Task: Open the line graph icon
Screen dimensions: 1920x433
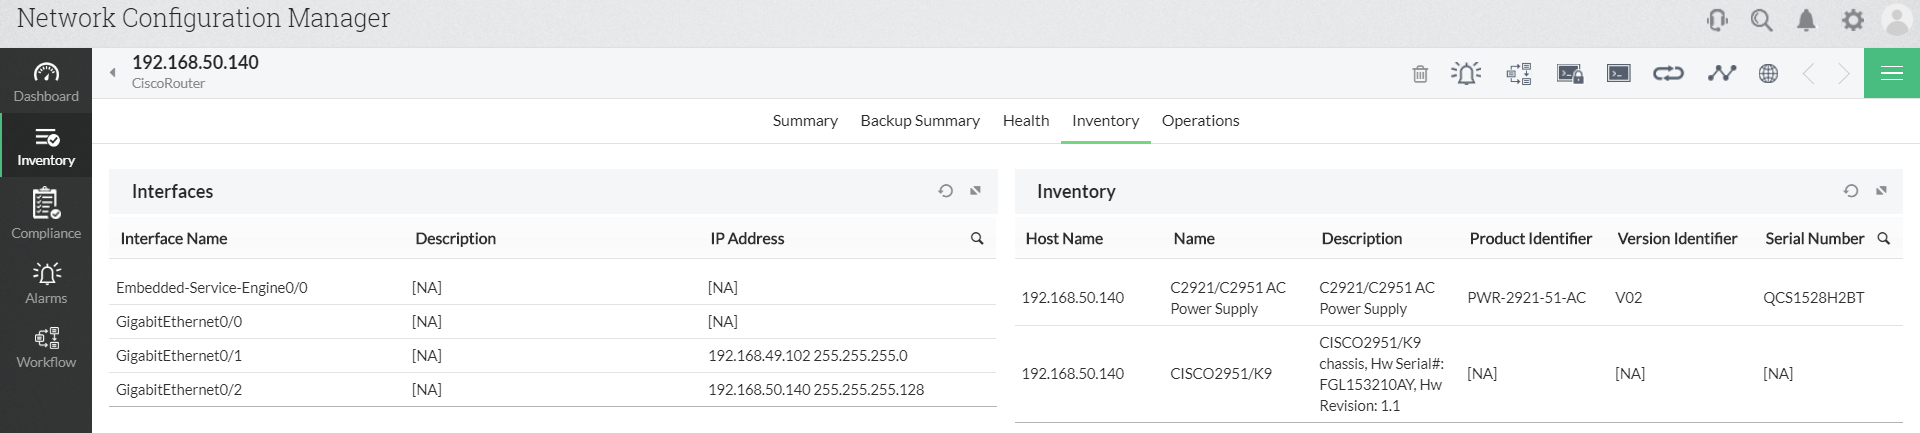Action: 1721,73
